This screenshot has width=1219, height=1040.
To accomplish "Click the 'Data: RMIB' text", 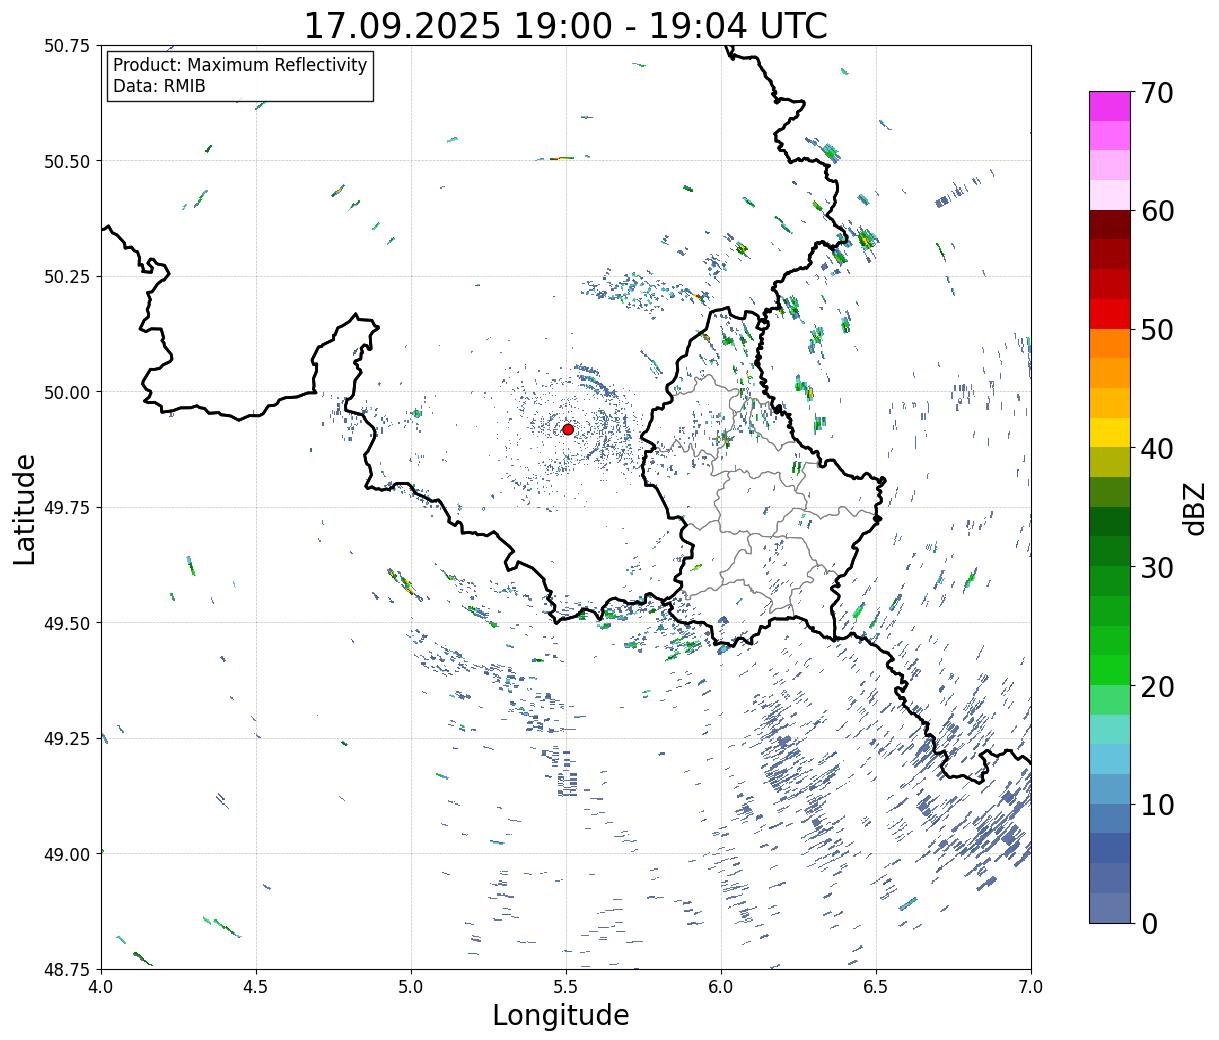I will [x=159, y=87].
